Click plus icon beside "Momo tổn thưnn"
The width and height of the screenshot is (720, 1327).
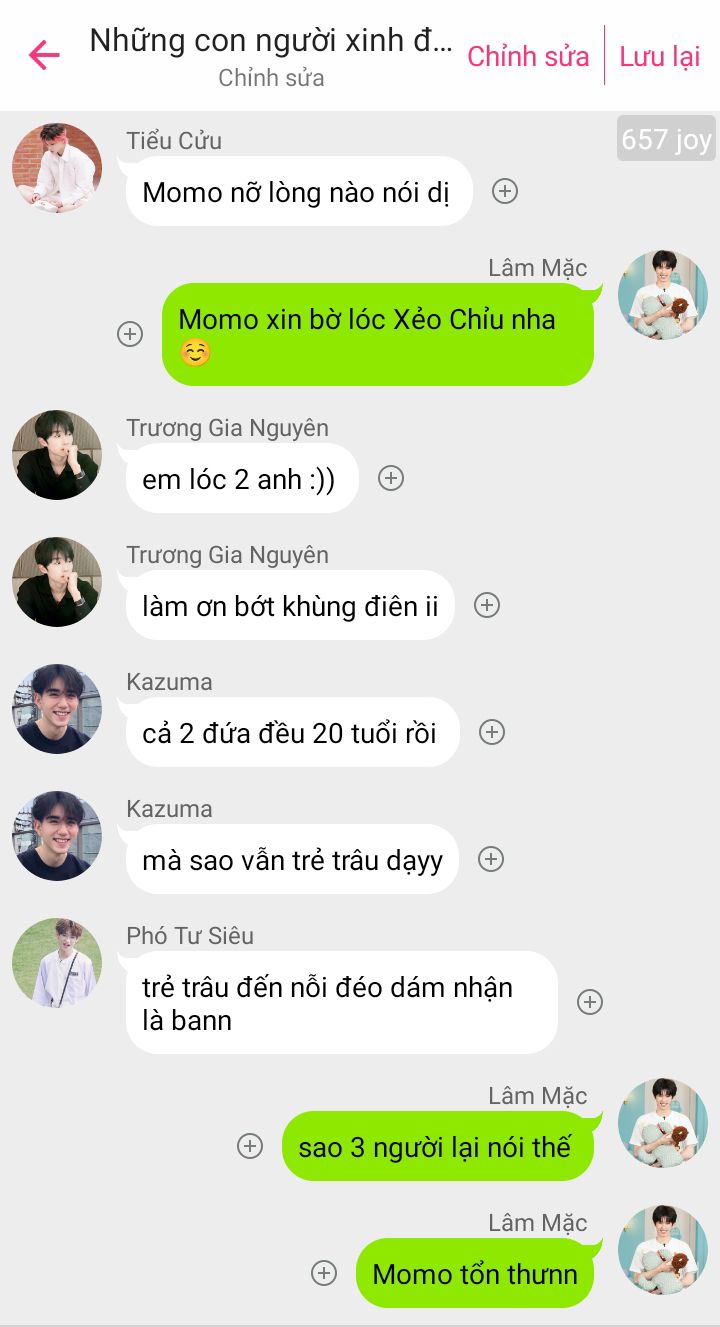click(x=324, y=1273)
